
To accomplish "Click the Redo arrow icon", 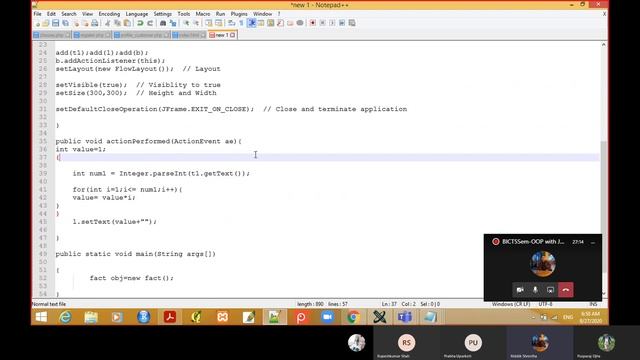I will click(150, 23).
